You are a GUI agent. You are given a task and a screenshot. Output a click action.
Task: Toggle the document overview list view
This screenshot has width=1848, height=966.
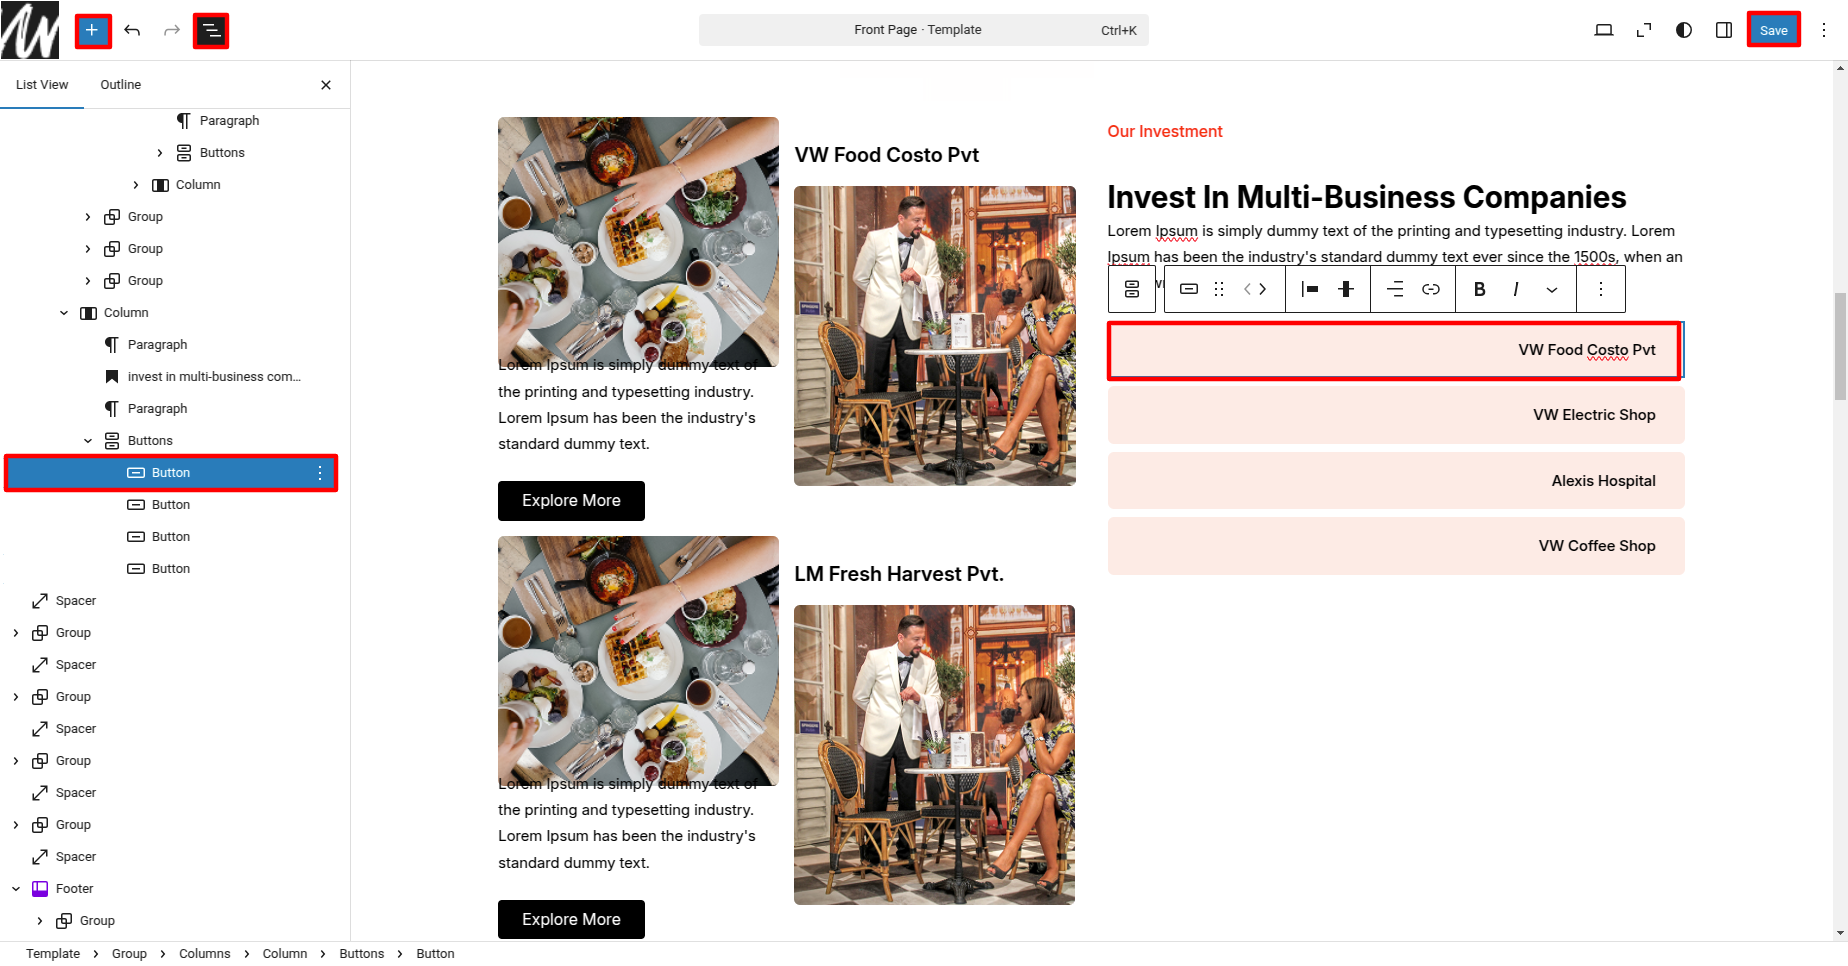211,30
